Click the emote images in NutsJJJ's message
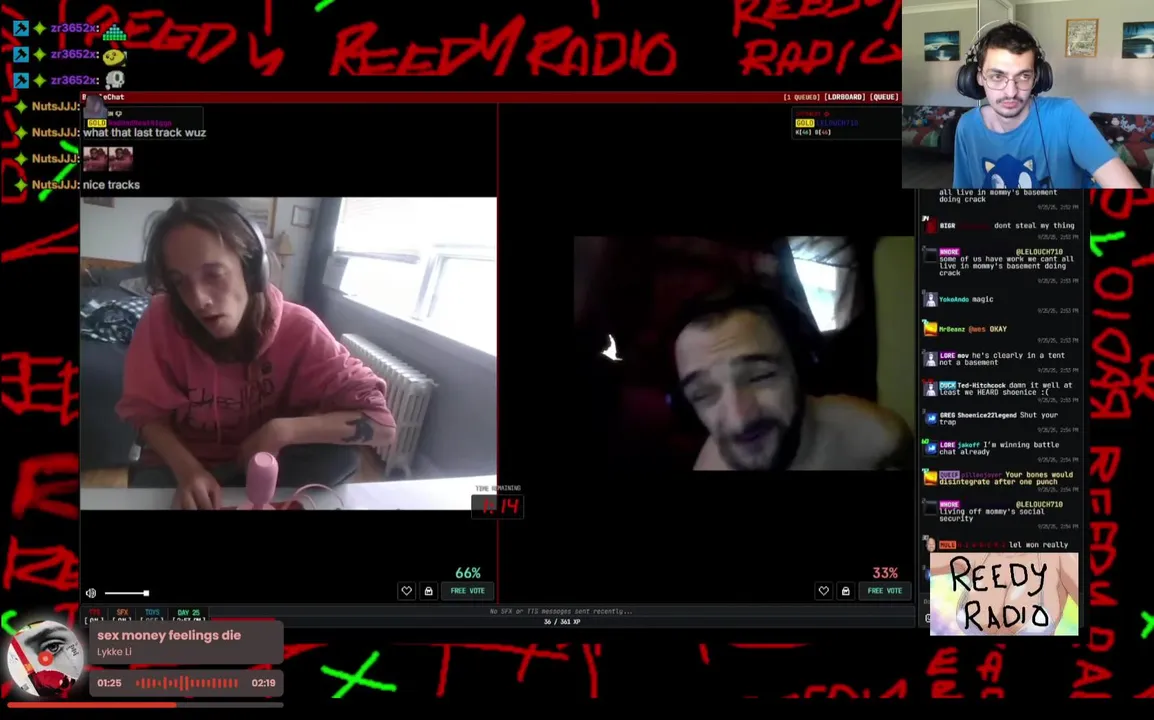The height and width of the screenshot is (720, 1154). 107,158
